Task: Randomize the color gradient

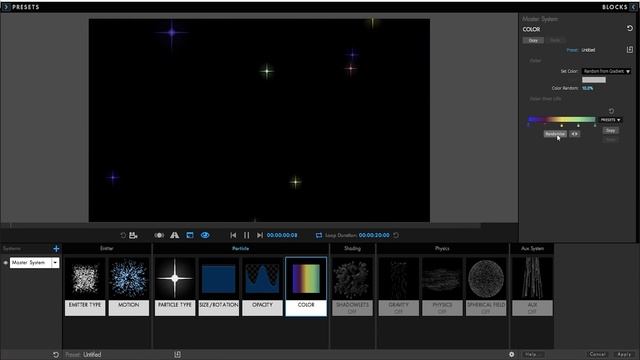Action: [555, 134]
